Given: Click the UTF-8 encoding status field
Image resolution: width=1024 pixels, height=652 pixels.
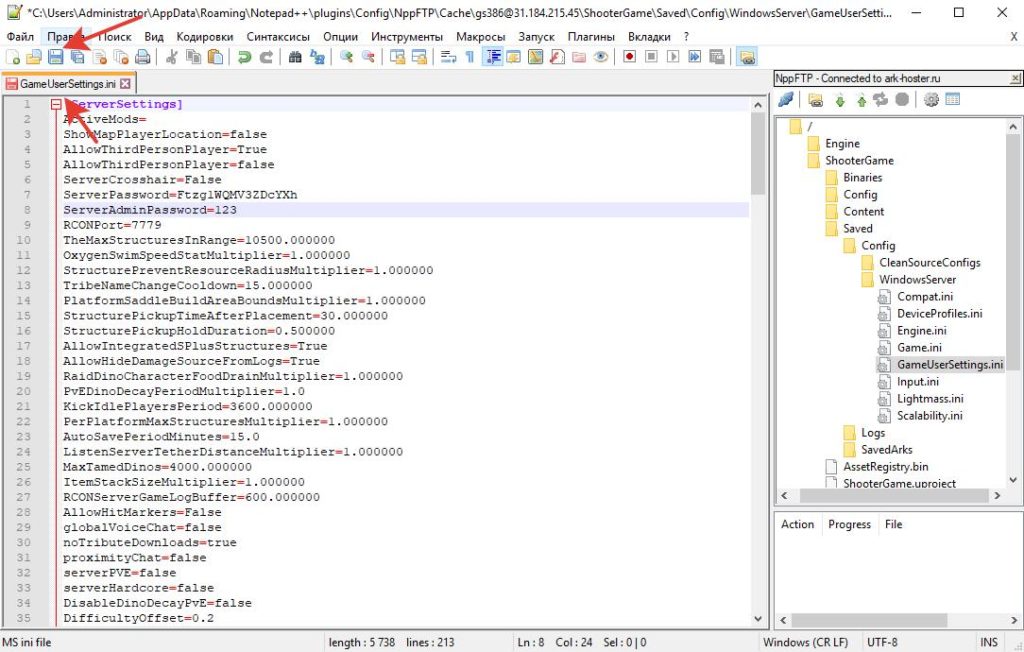Looking at the screenshot, I should 882,643.
